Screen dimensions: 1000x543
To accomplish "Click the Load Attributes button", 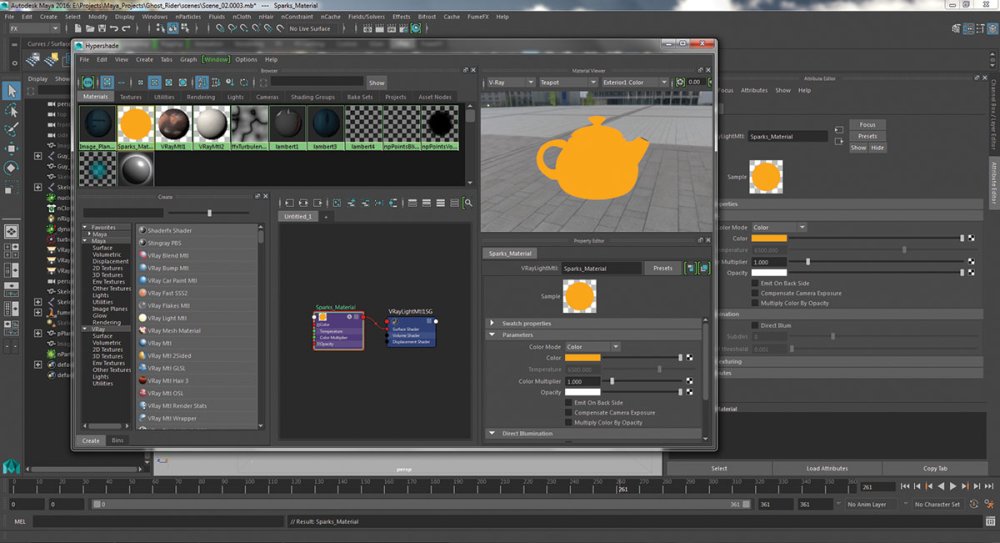I will (x=827, y=468).
